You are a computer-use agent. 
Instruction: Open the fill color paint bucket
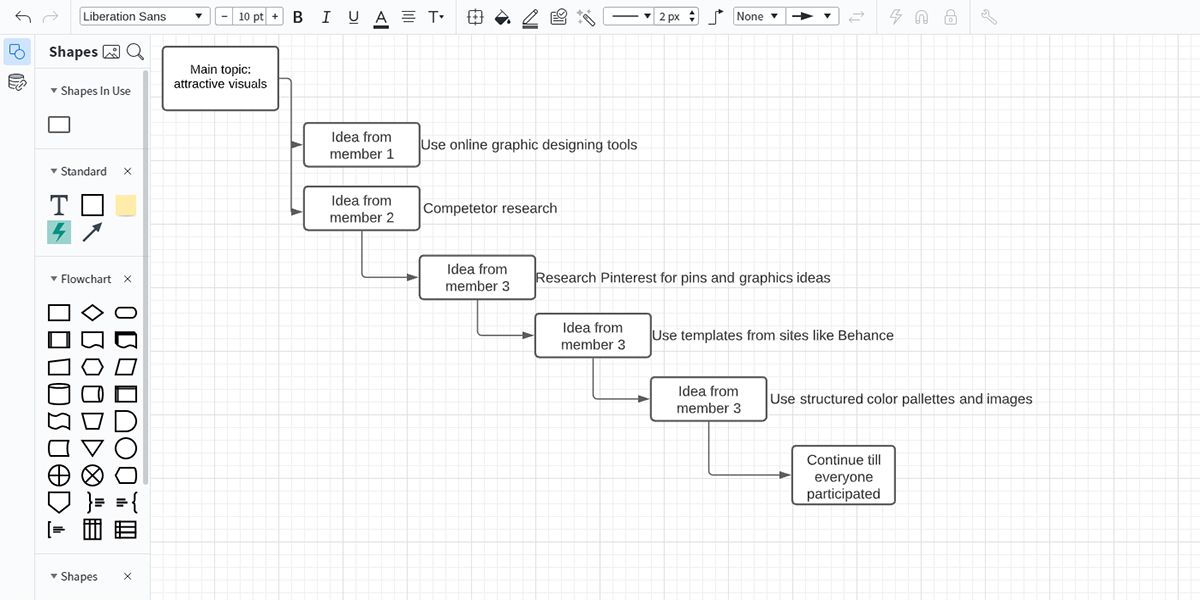tap(503, 17)
